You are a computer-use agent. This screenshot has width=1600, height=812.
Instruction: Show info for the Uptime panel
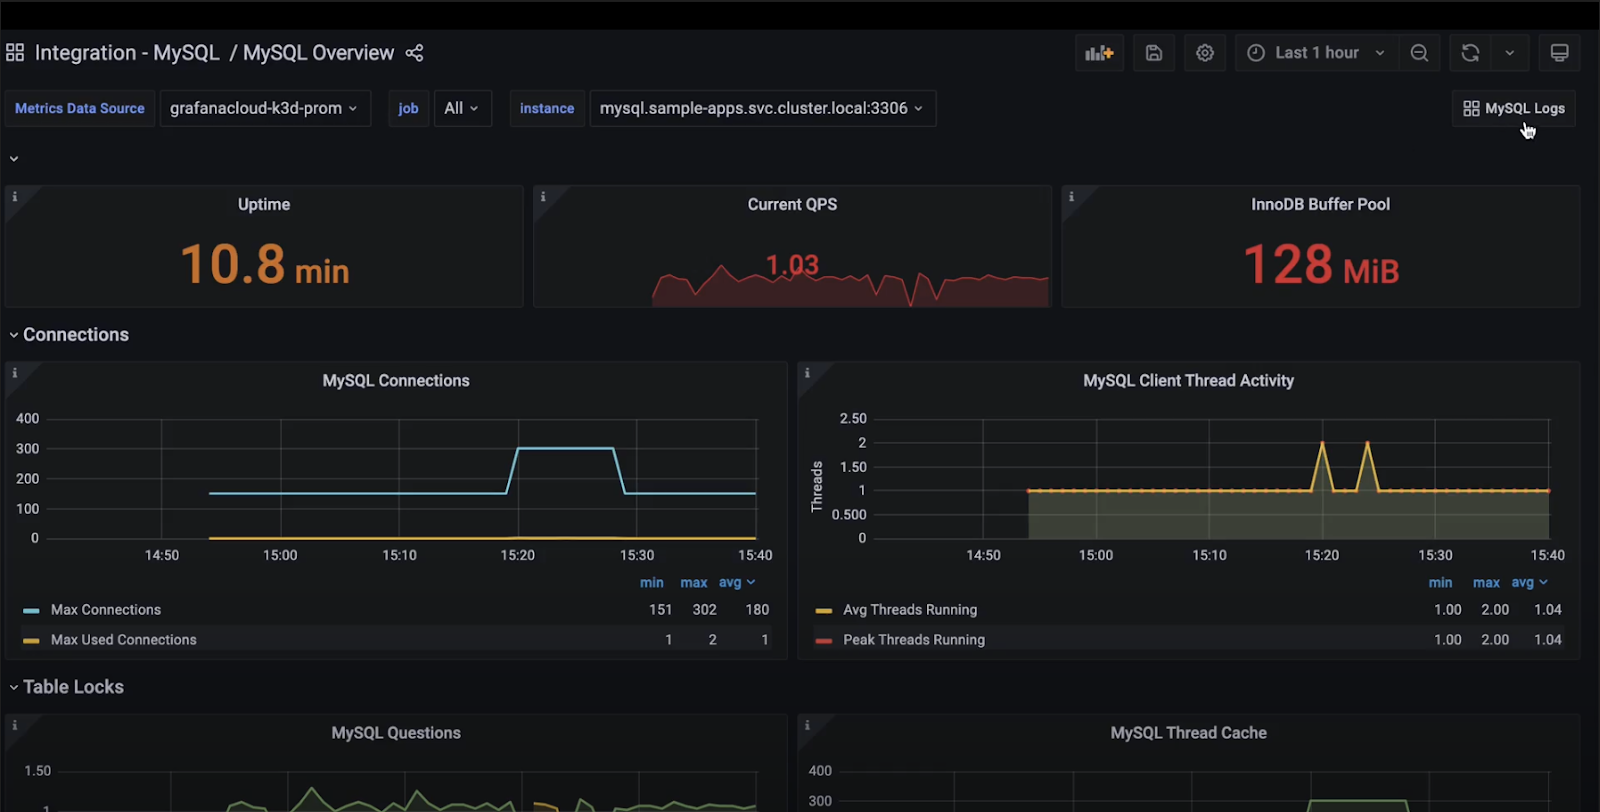(x=15, y=197)
